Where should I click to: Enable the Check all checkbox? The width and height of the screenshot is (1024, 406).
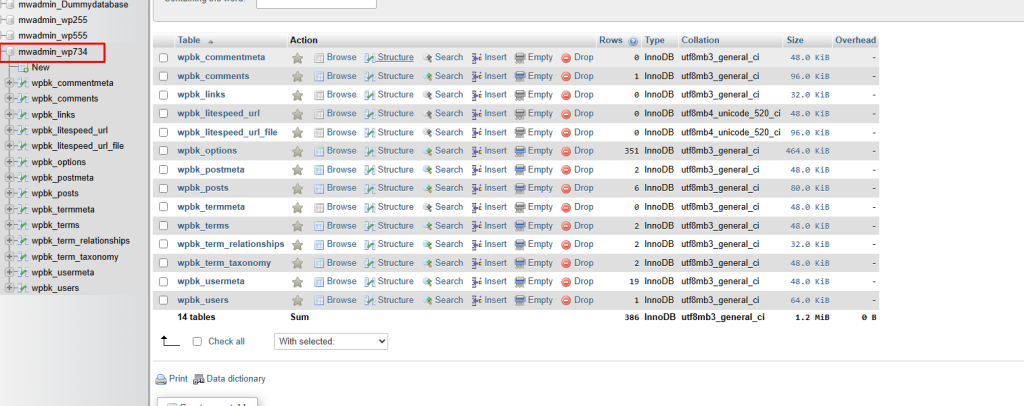click(x=197, y=341)
